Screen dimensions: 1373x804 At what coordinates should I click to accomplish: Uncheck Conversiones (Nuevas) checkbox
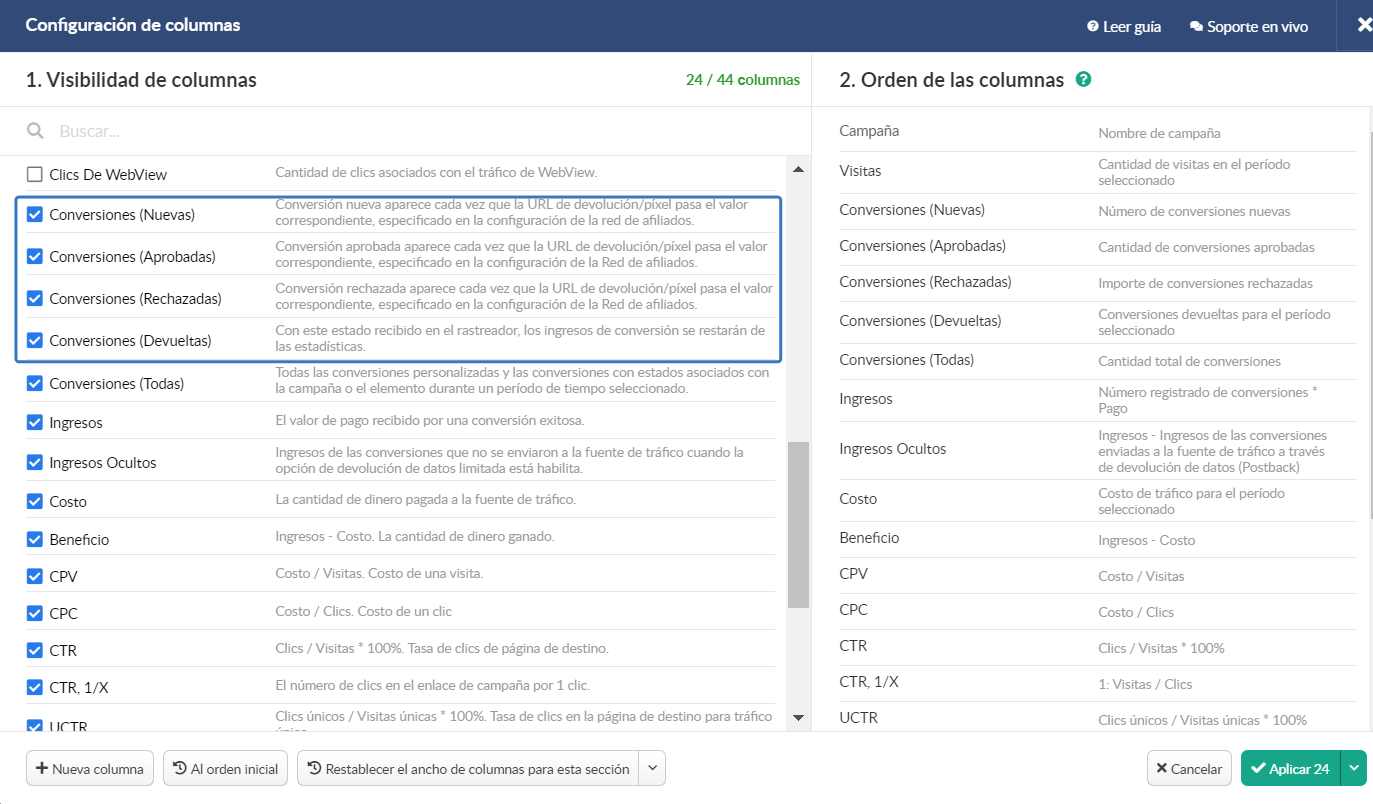[35, 214]
